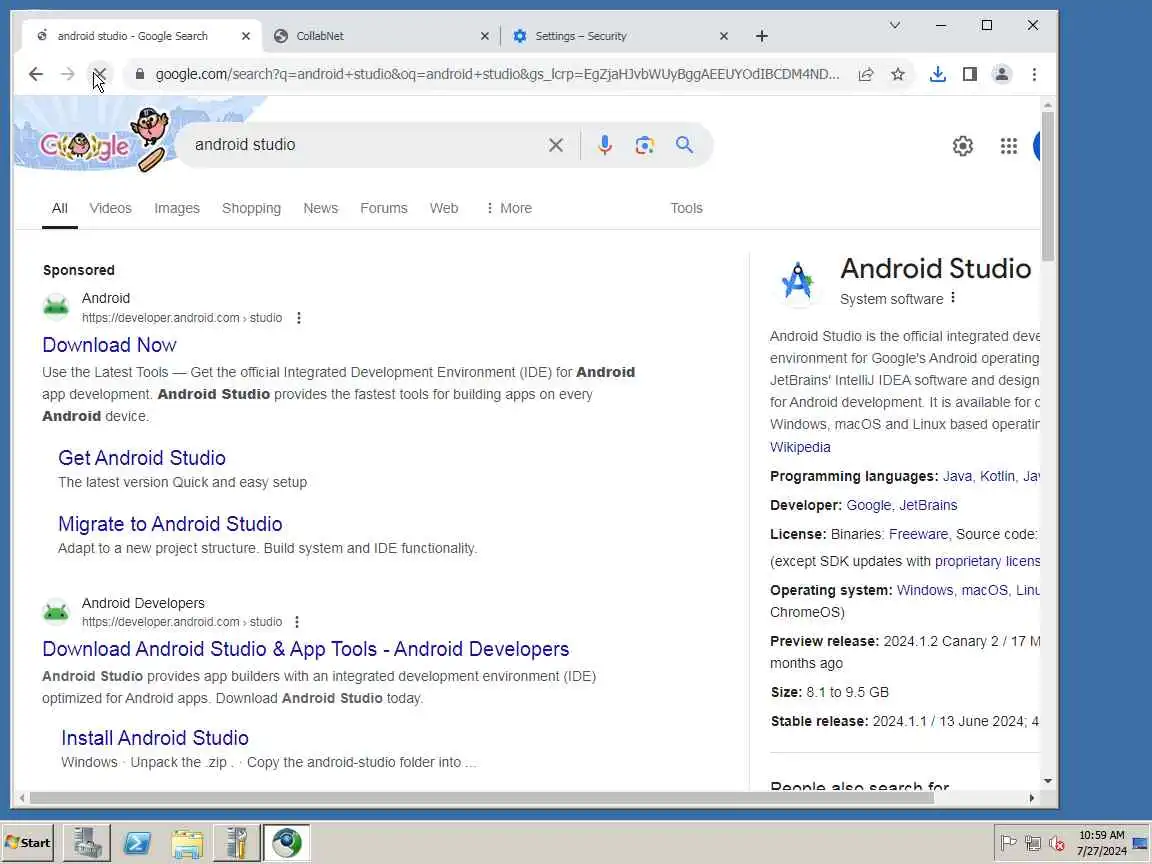Close the CollabNet tab

tap(484, 36)
